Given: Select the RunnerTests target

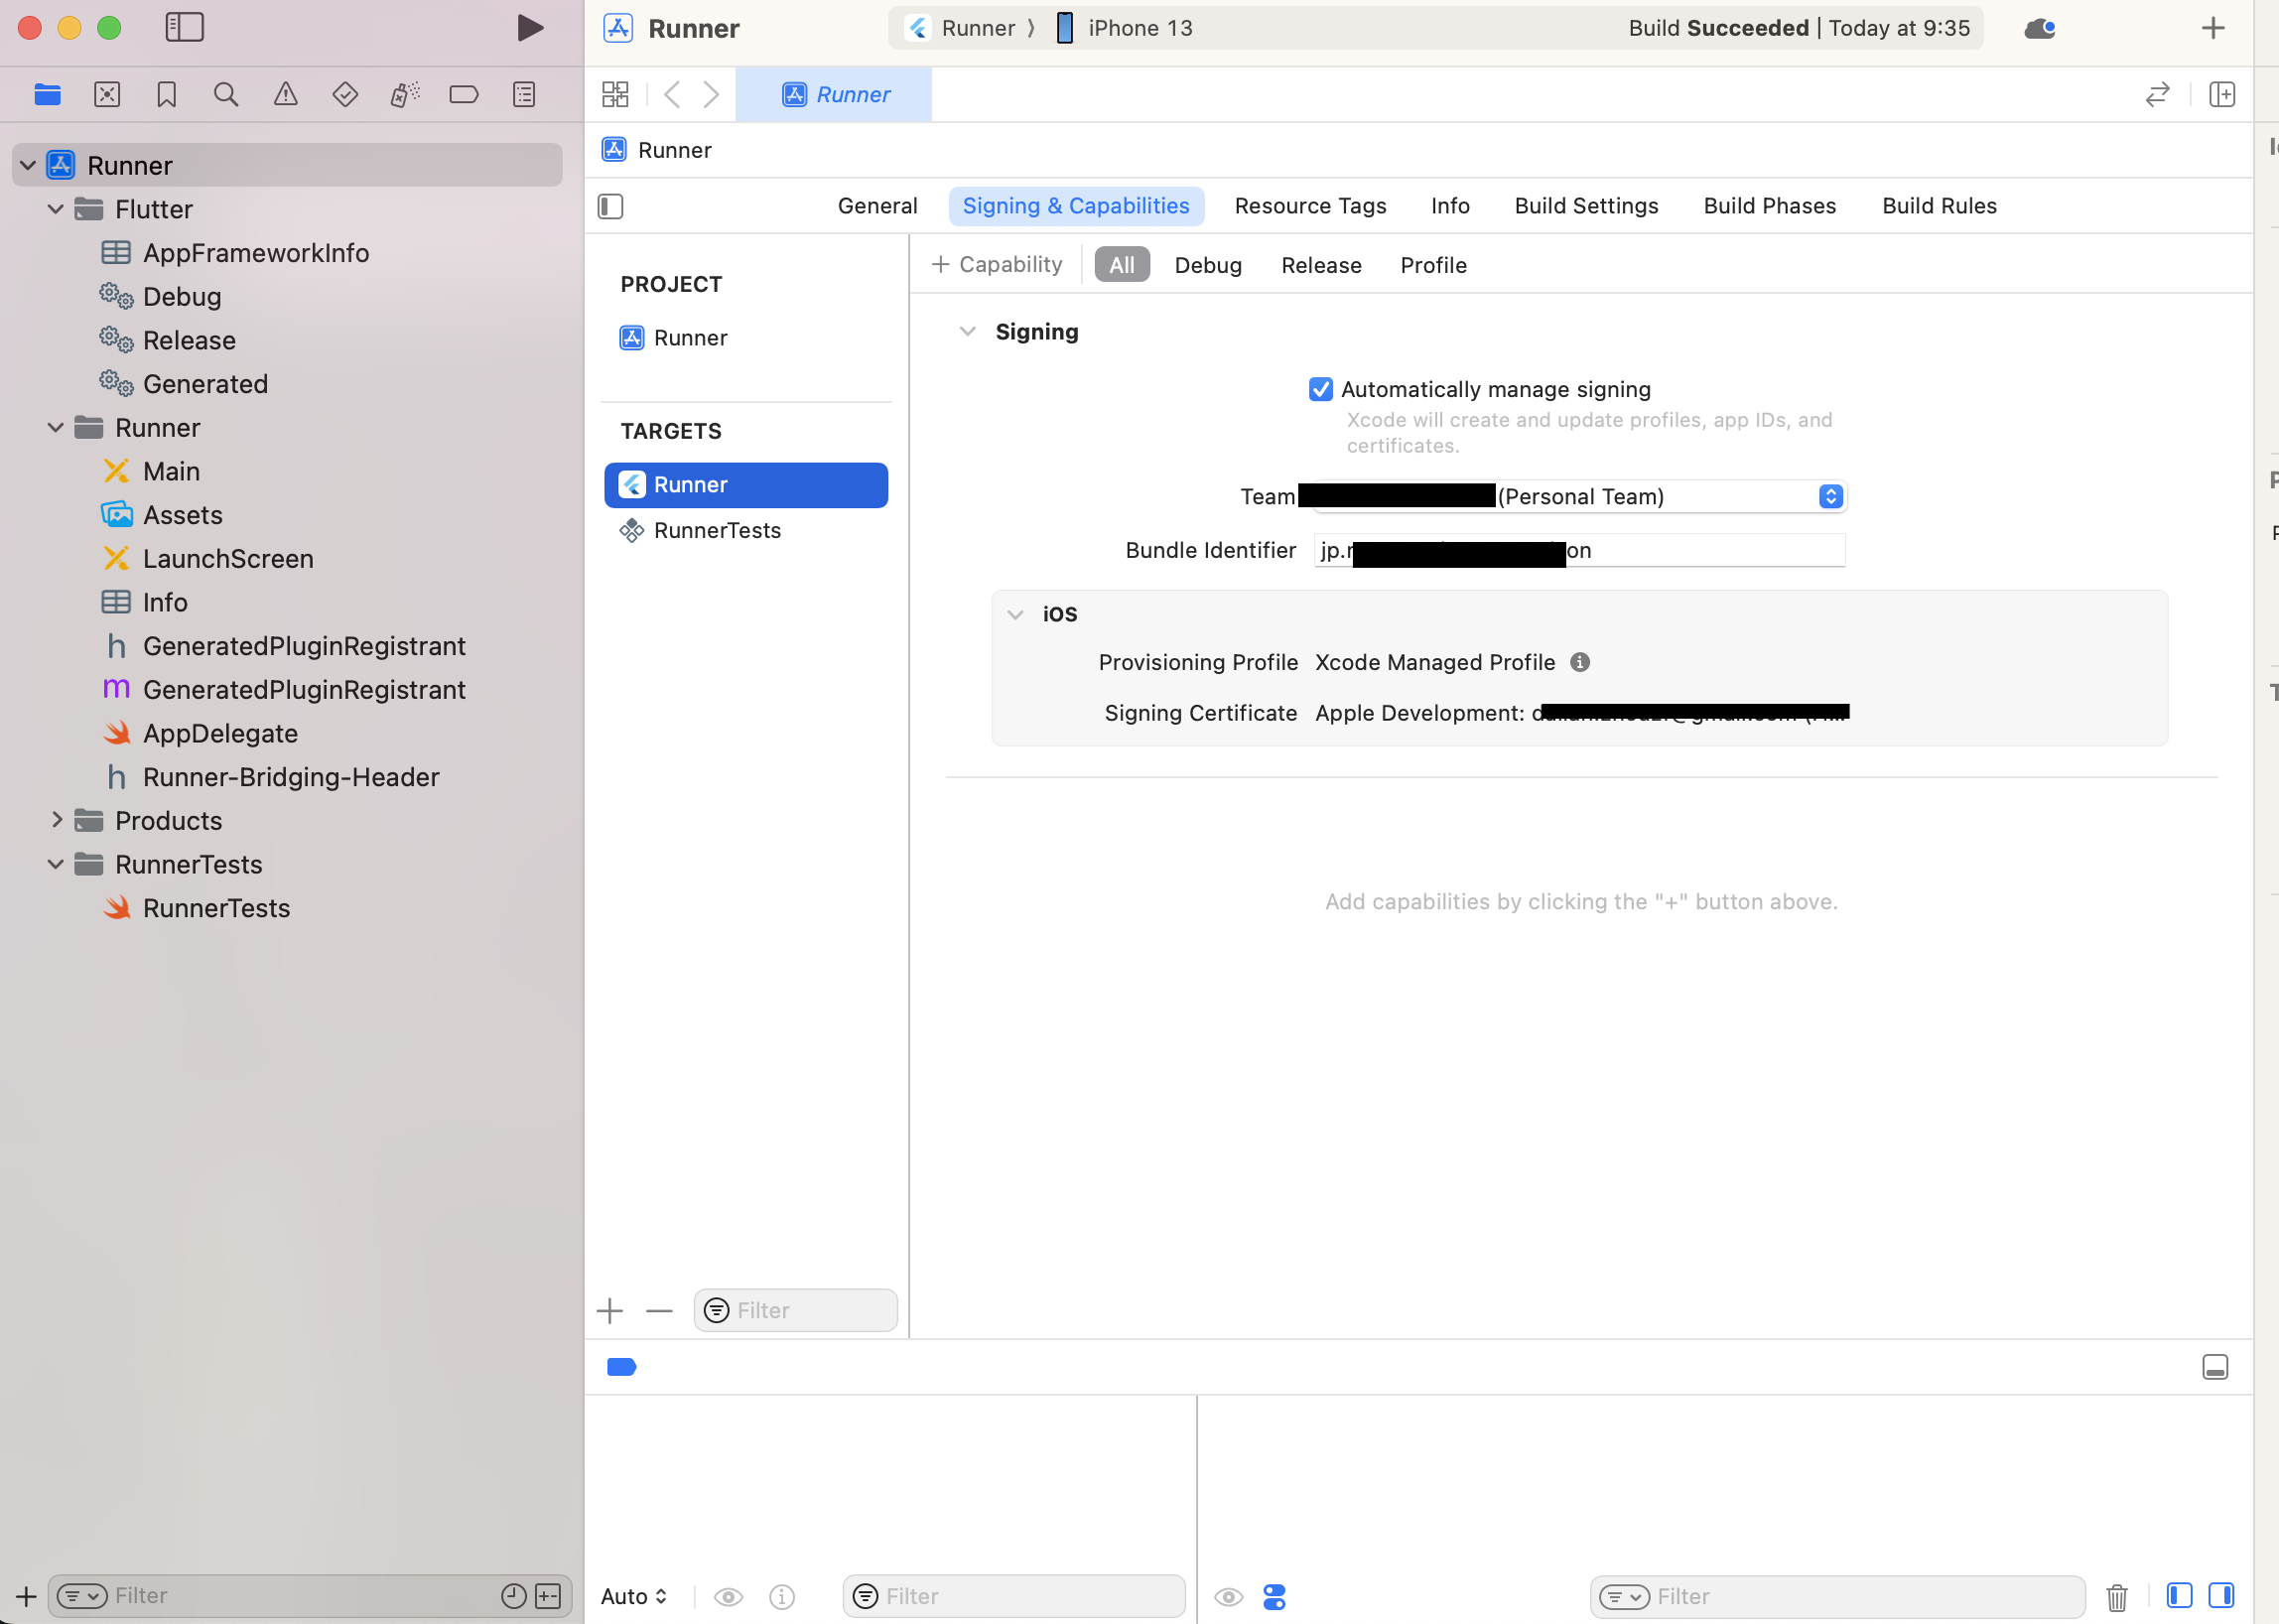Looking at the screenshot, I should [x=745, y=530].
